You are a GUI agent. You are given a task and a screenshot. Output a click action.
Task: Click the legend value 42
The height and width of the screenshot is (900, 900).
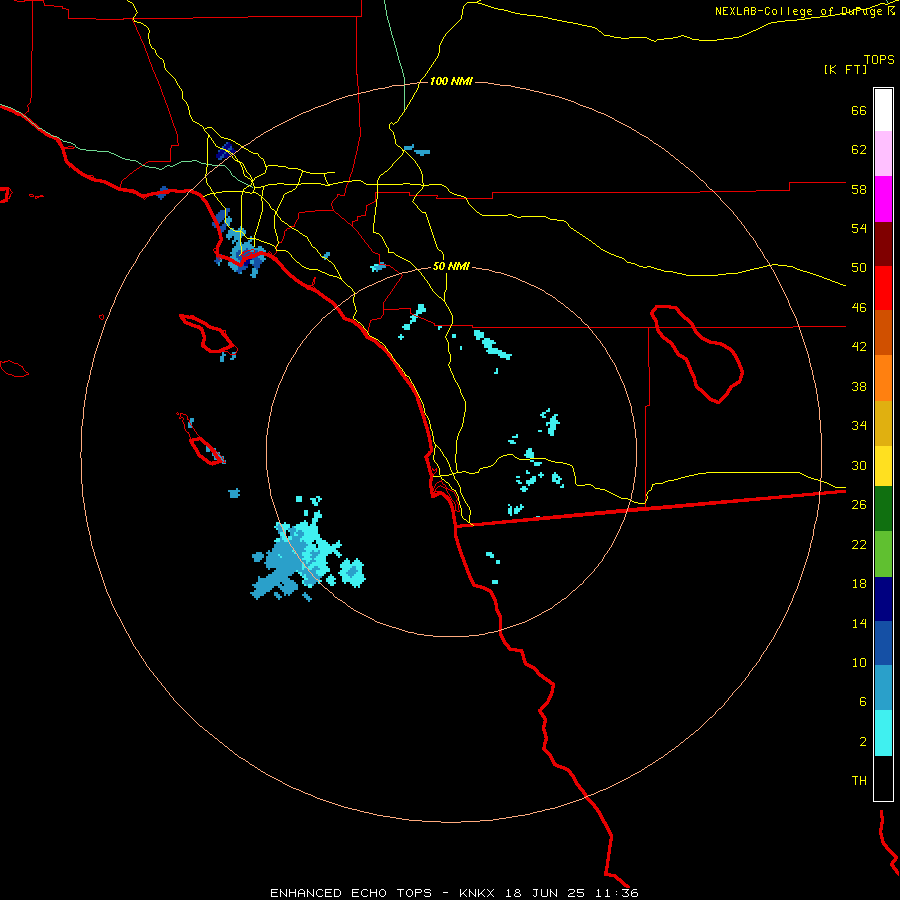point(859,347)
